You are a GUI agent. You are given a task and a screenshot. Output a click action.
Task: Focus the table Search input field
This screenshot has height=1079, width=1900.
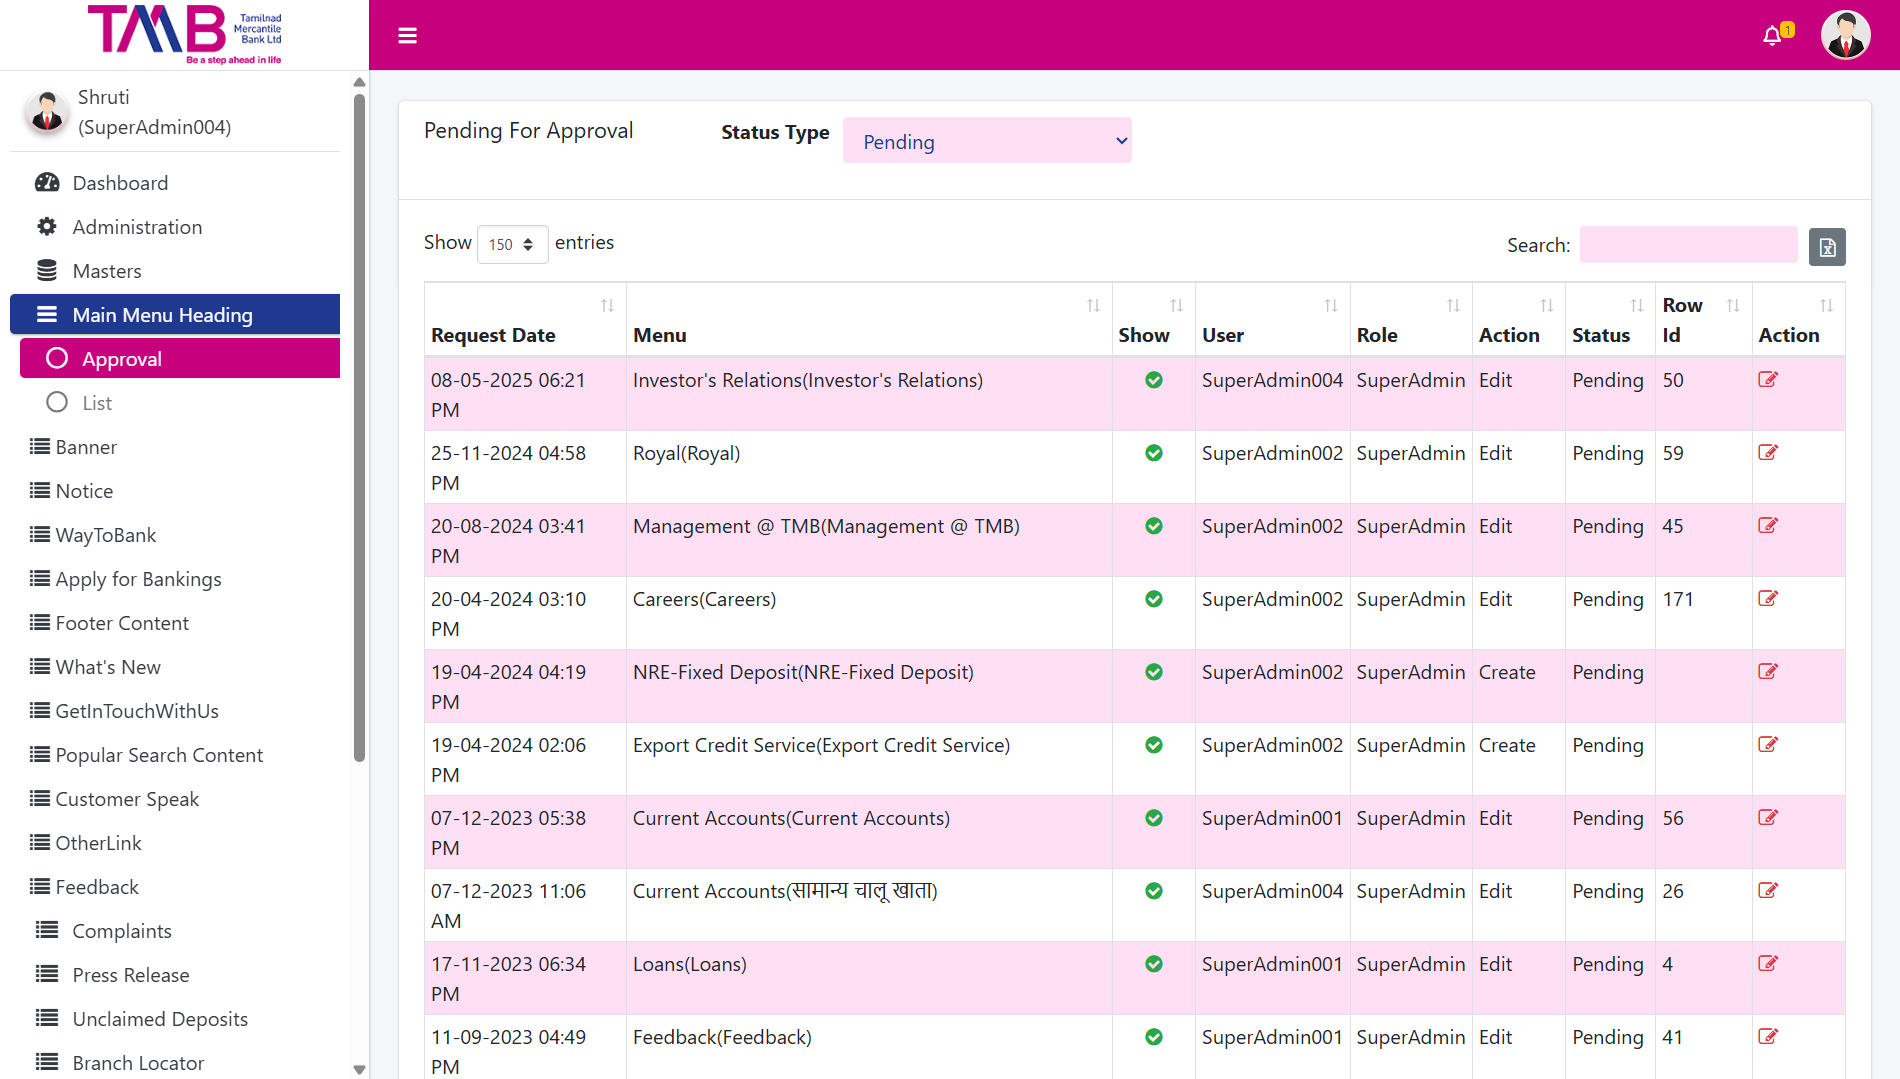(x=1687, y=245)
